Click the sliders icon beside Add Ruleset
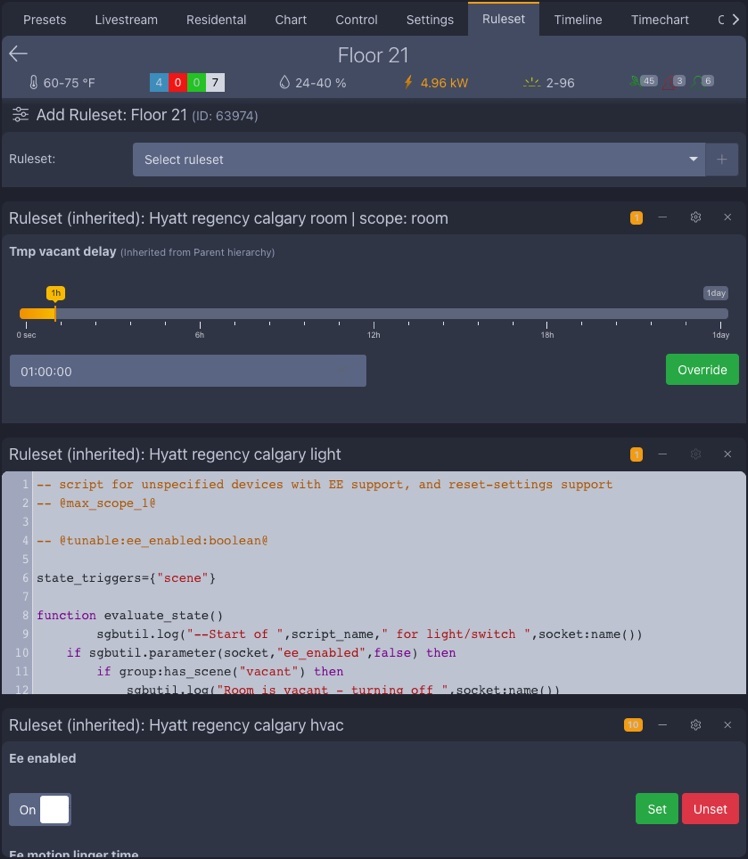The image size is (748, 859). [20, 114]
